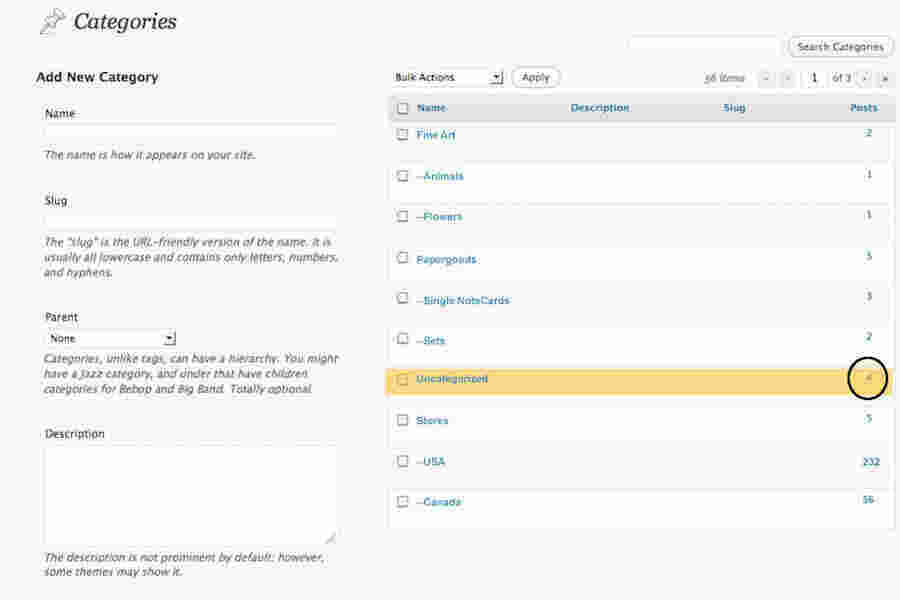This screenshot has height=600, width=900.
Task: Check the Stores category checkbox
Action: click(x=403, y=420)
